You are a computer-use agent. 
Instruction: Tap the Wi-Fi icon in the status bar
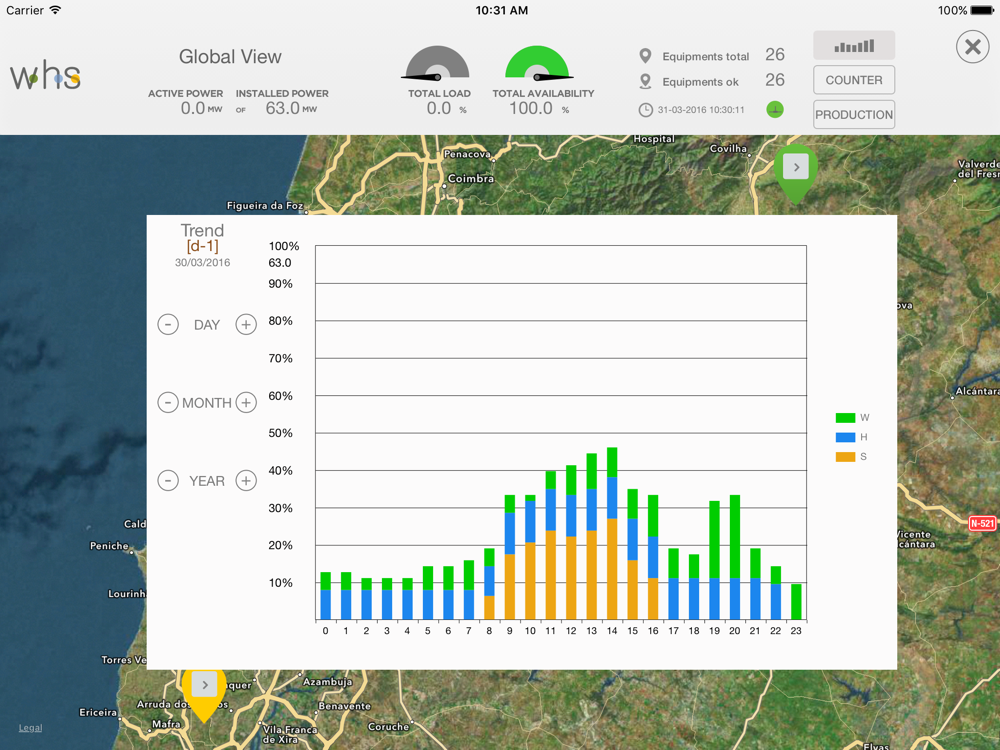[55, 10]
